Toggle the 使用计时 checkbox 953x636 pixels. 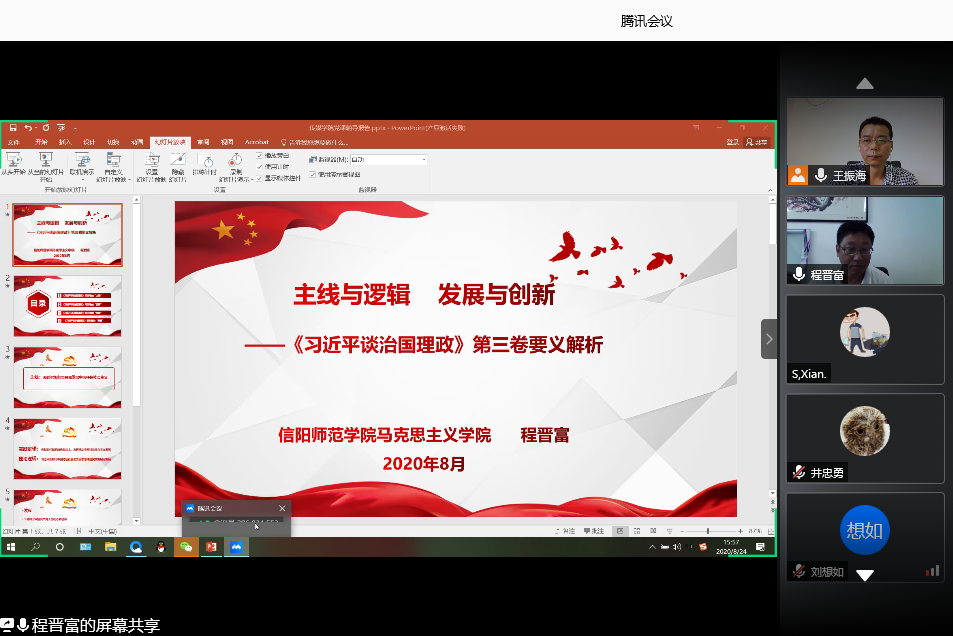coord(260,166)
